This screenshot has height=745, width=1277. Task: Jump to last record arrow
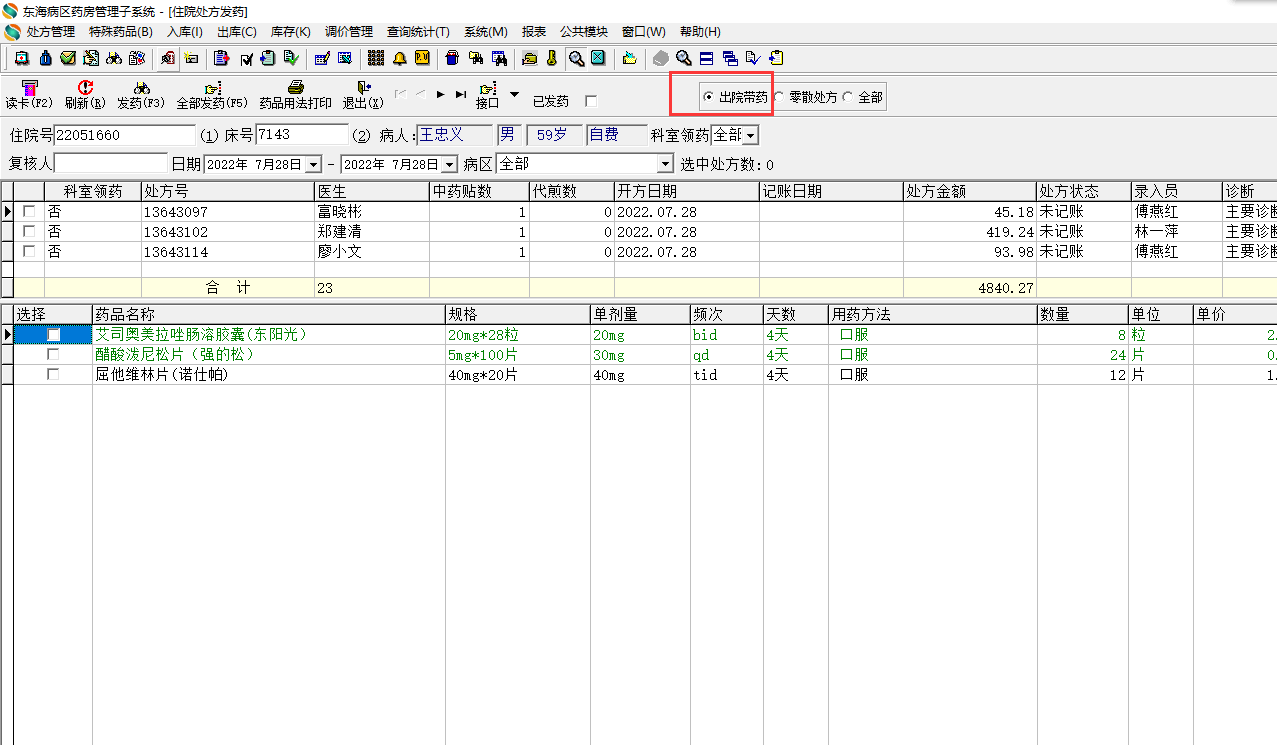[x=460, y=94]
